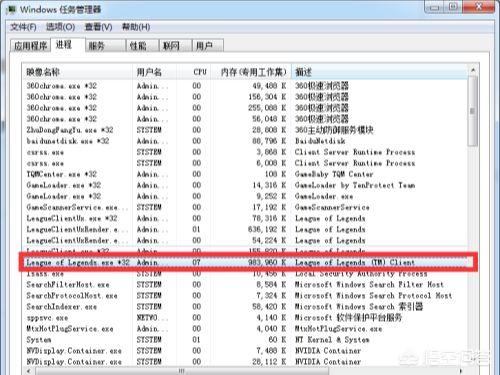Image resolution: width=500 pixels, height=375 pixels.
Task: Select the 360chrome.exe row using 56,048 K
Action: pos(245,119)
